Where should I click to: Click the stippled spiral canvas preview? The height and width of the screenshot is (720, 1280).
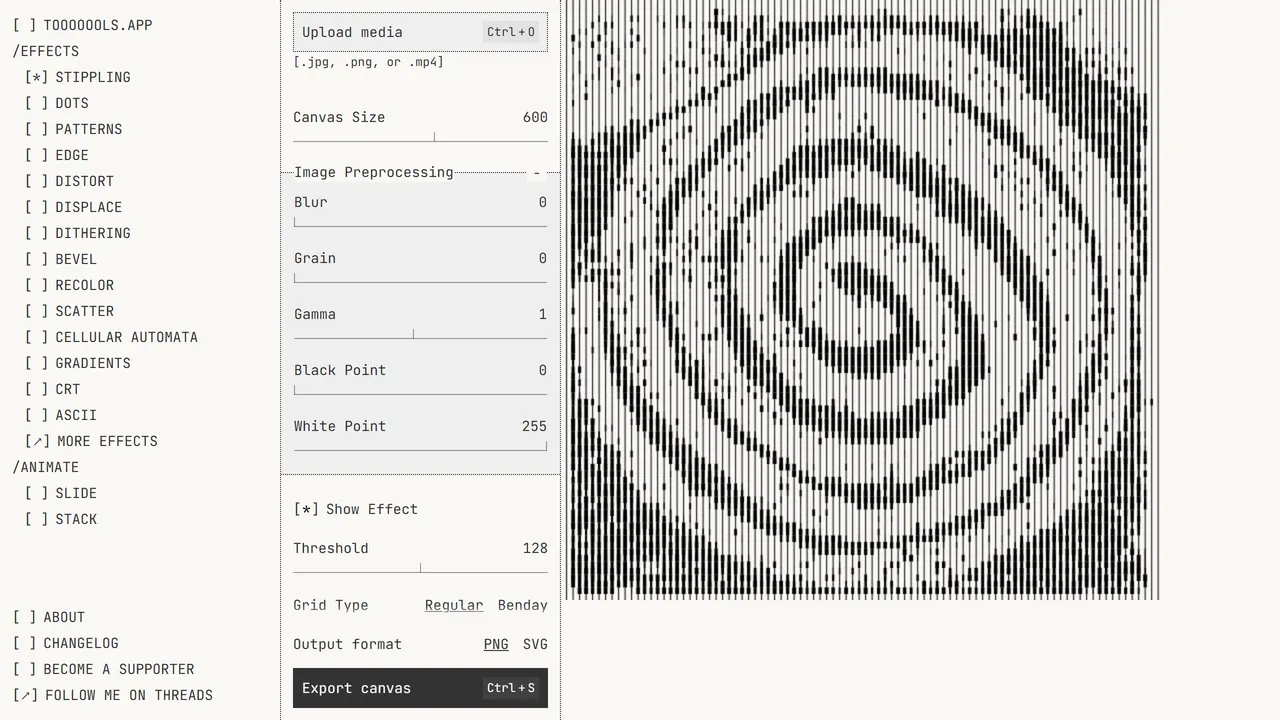pos(862,300)
